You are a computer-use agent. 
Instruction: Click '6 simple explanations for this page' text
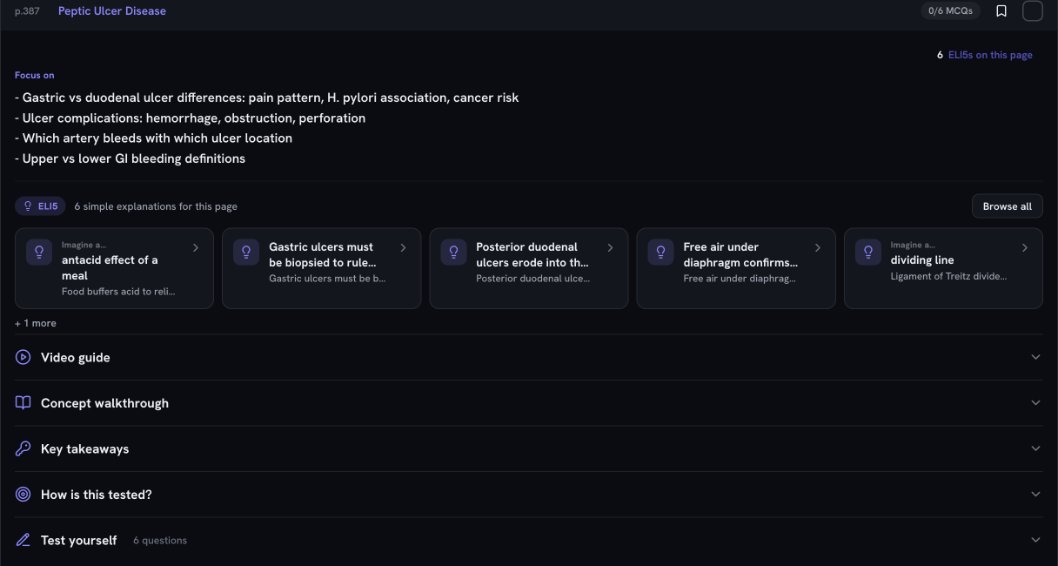[x=156, y=206]
